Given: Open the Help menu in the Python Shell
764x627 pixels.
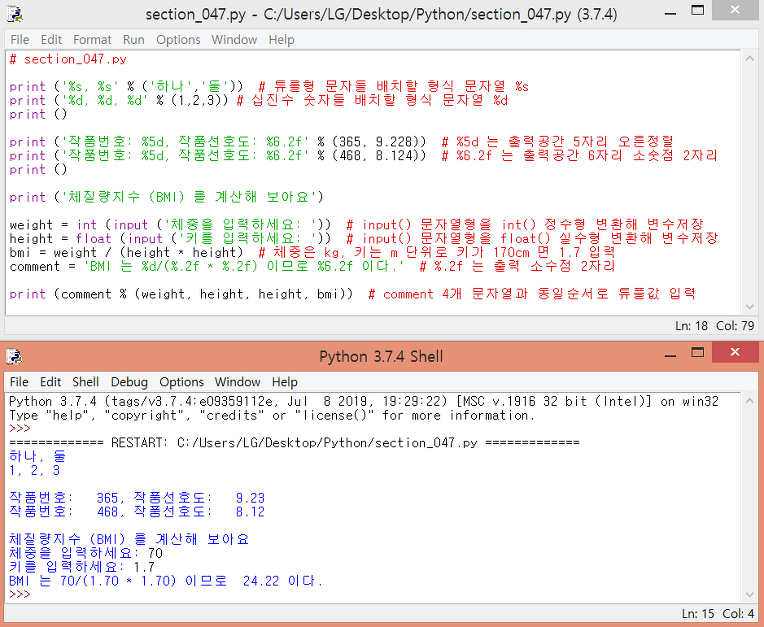Looking at the screenshot, I should click(285, 381).
